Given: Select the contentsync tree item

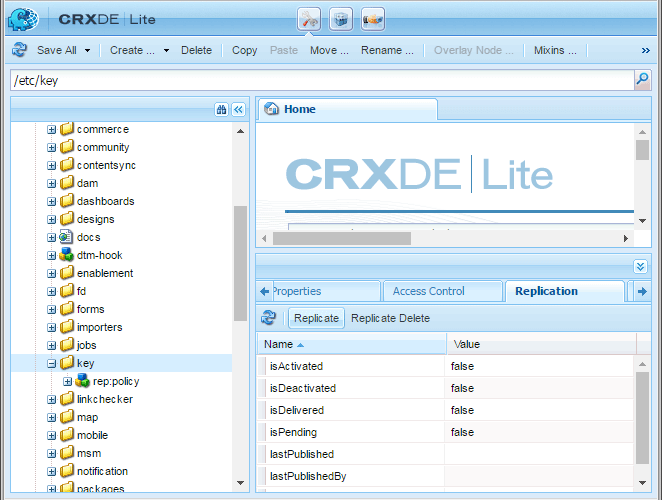Looking at the screenshot, I should 106,165.
